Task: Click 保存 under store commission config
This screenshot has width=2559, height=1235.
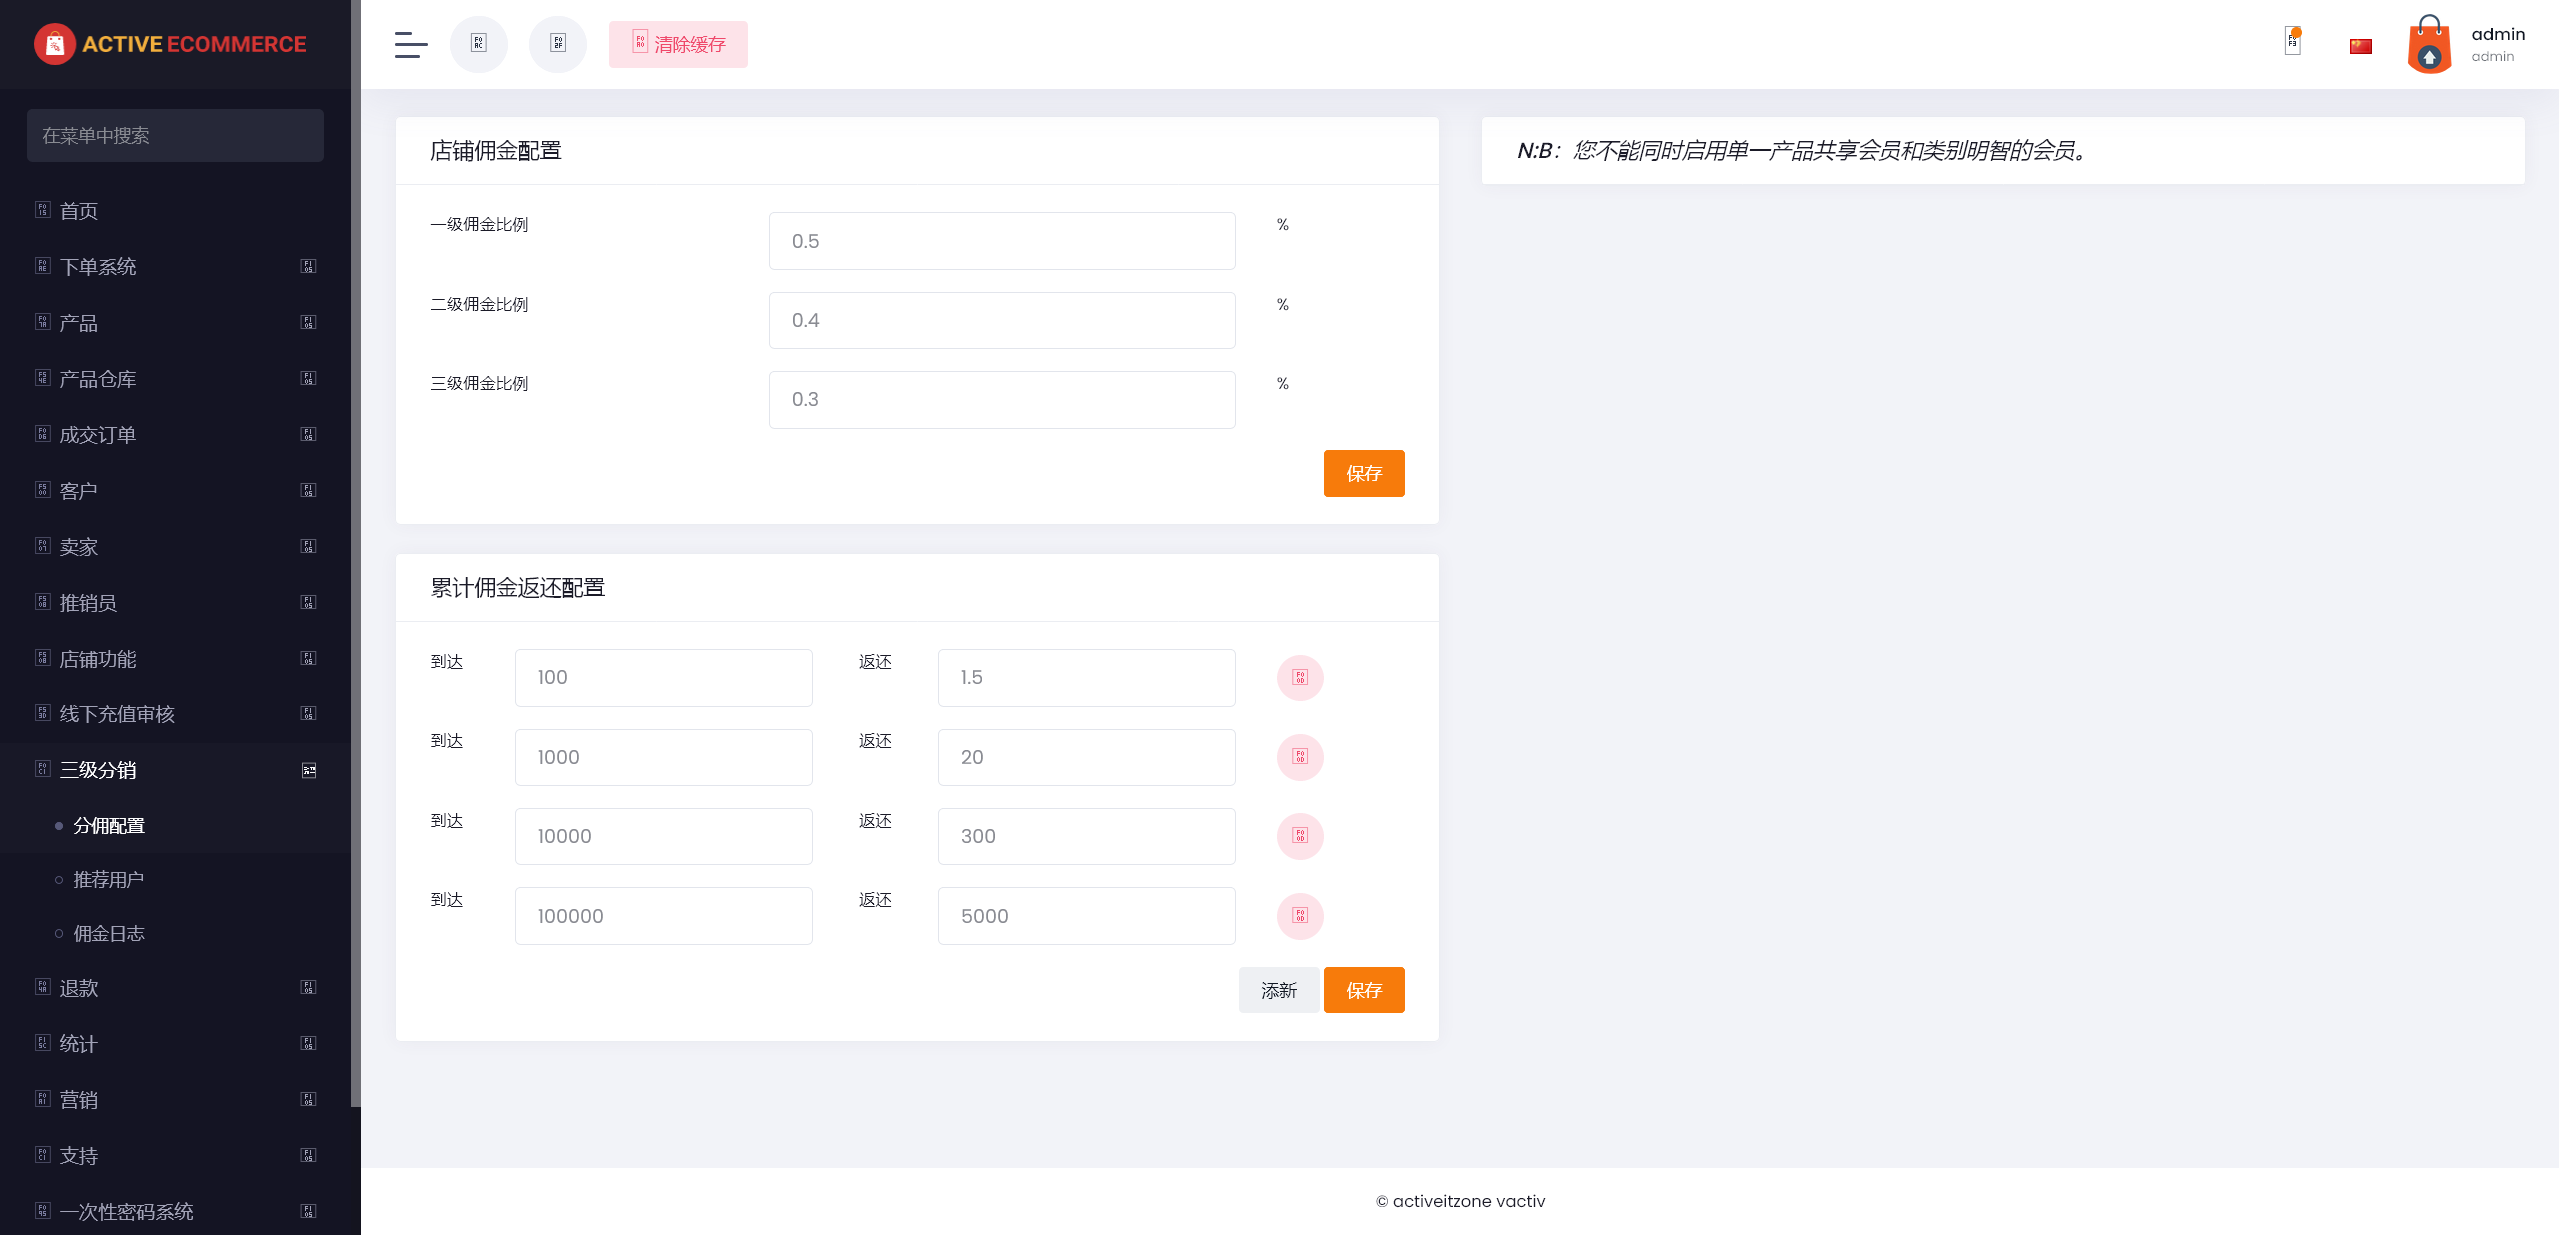Action: click(1364, 473)
